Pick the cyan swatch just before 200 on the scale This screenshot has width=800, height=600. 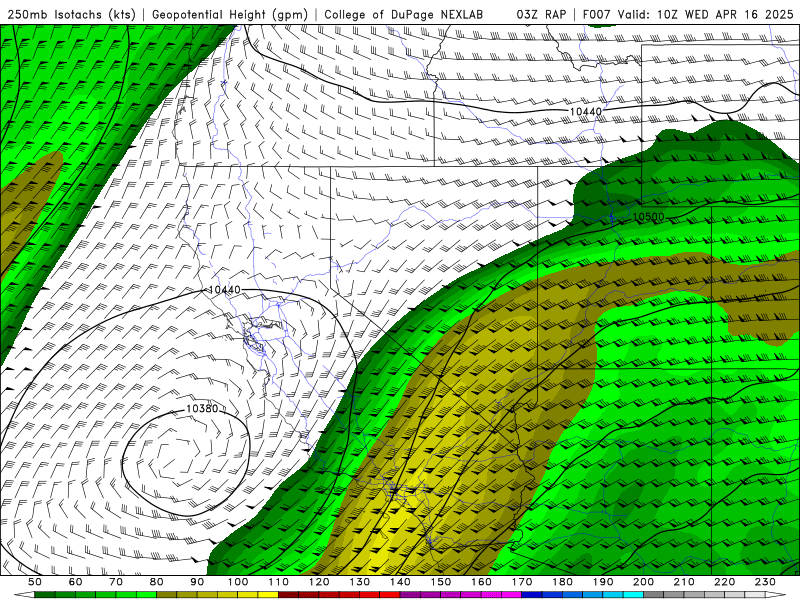(x=633, y=595)
